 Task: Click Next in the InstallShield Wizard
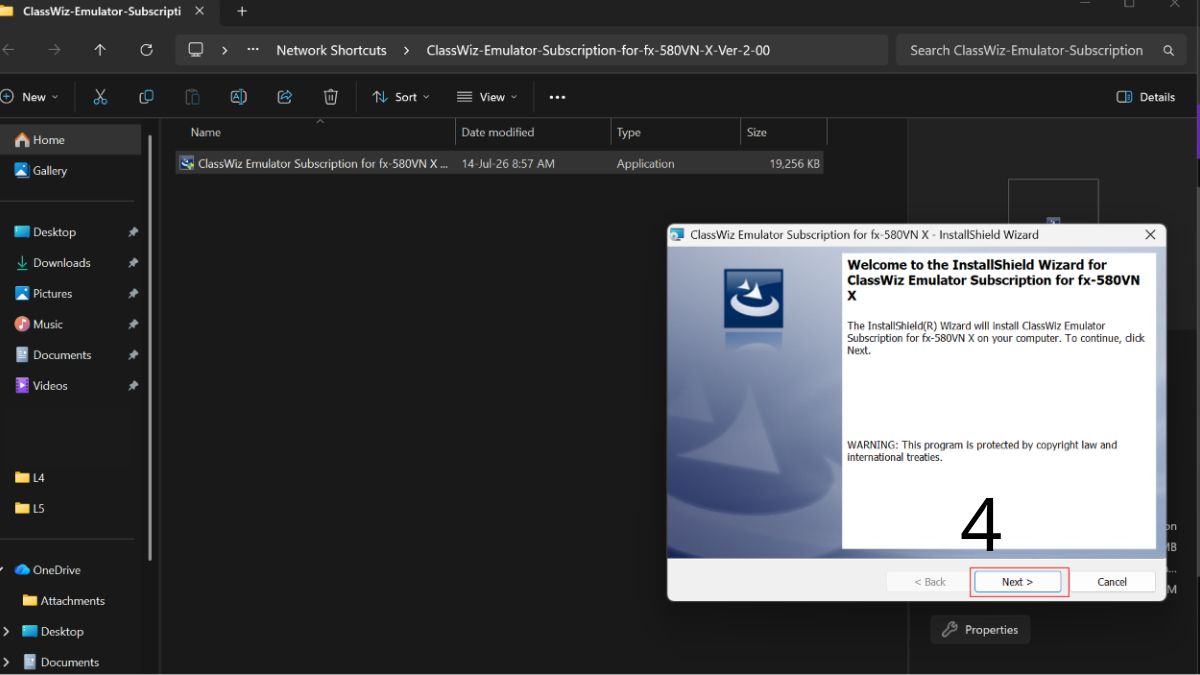coord(1017,582)
